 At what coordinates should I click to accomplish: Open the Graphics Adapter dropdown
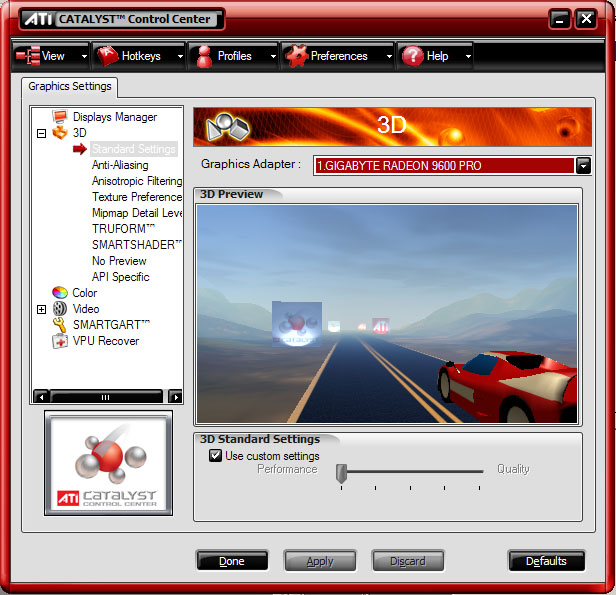click(583, 166)
